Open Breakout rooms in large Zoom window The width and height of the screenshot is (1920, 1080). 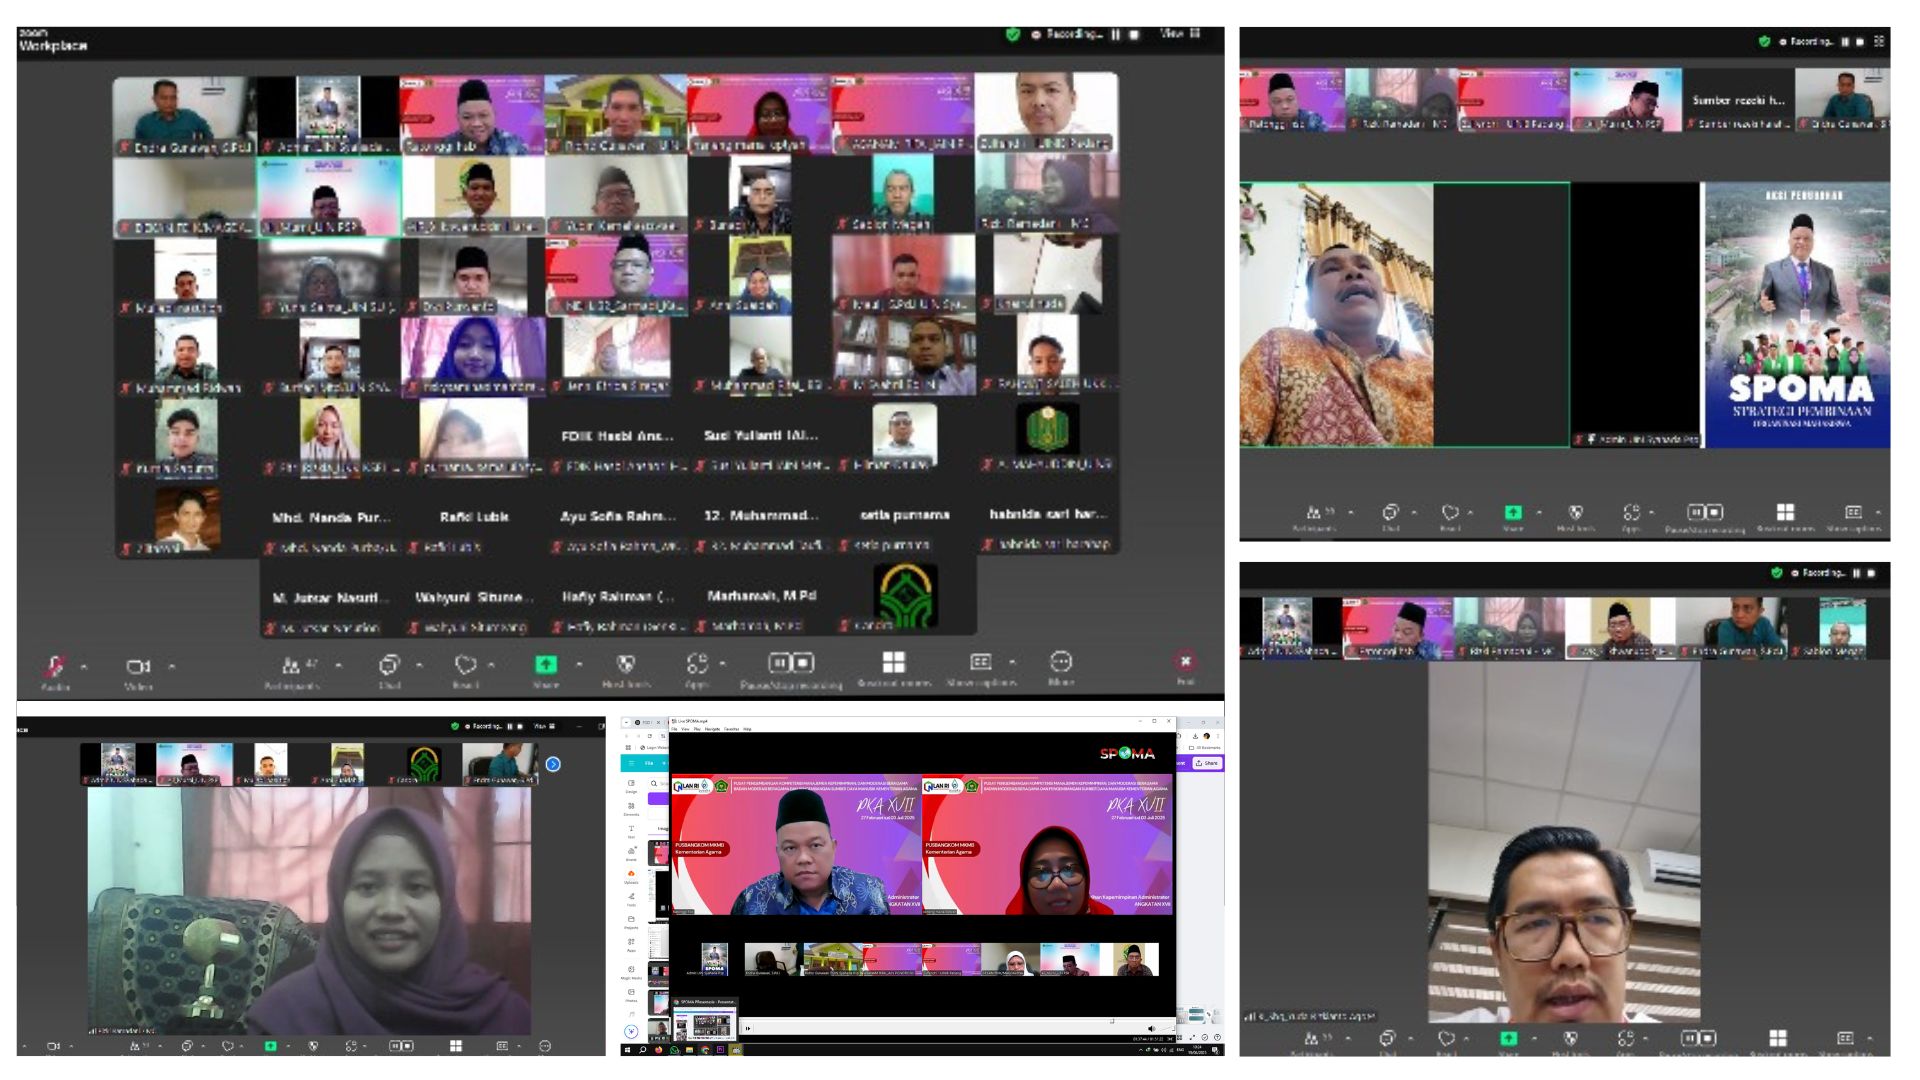[x=894, y=668]
